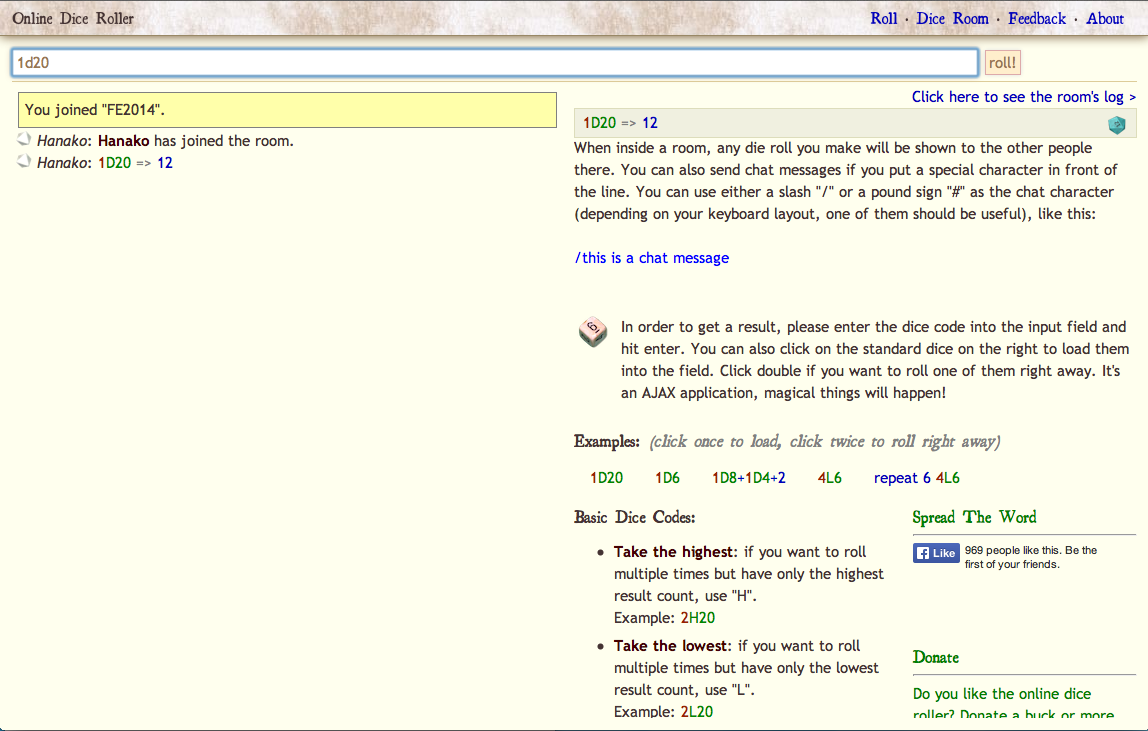Click the green d20 die icon in result box
Viewport: 1148px width, 731px height.
coord(1117,125)
